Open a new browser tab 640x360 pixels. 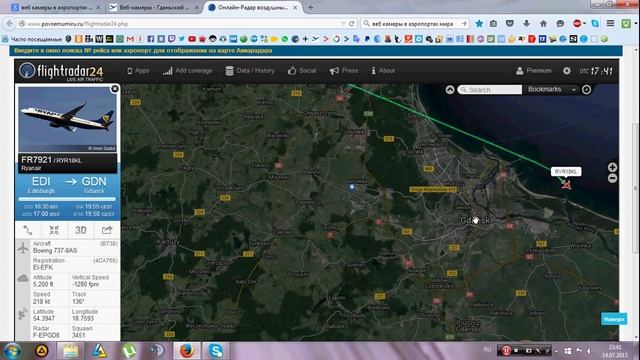click(x=311, y=7)
